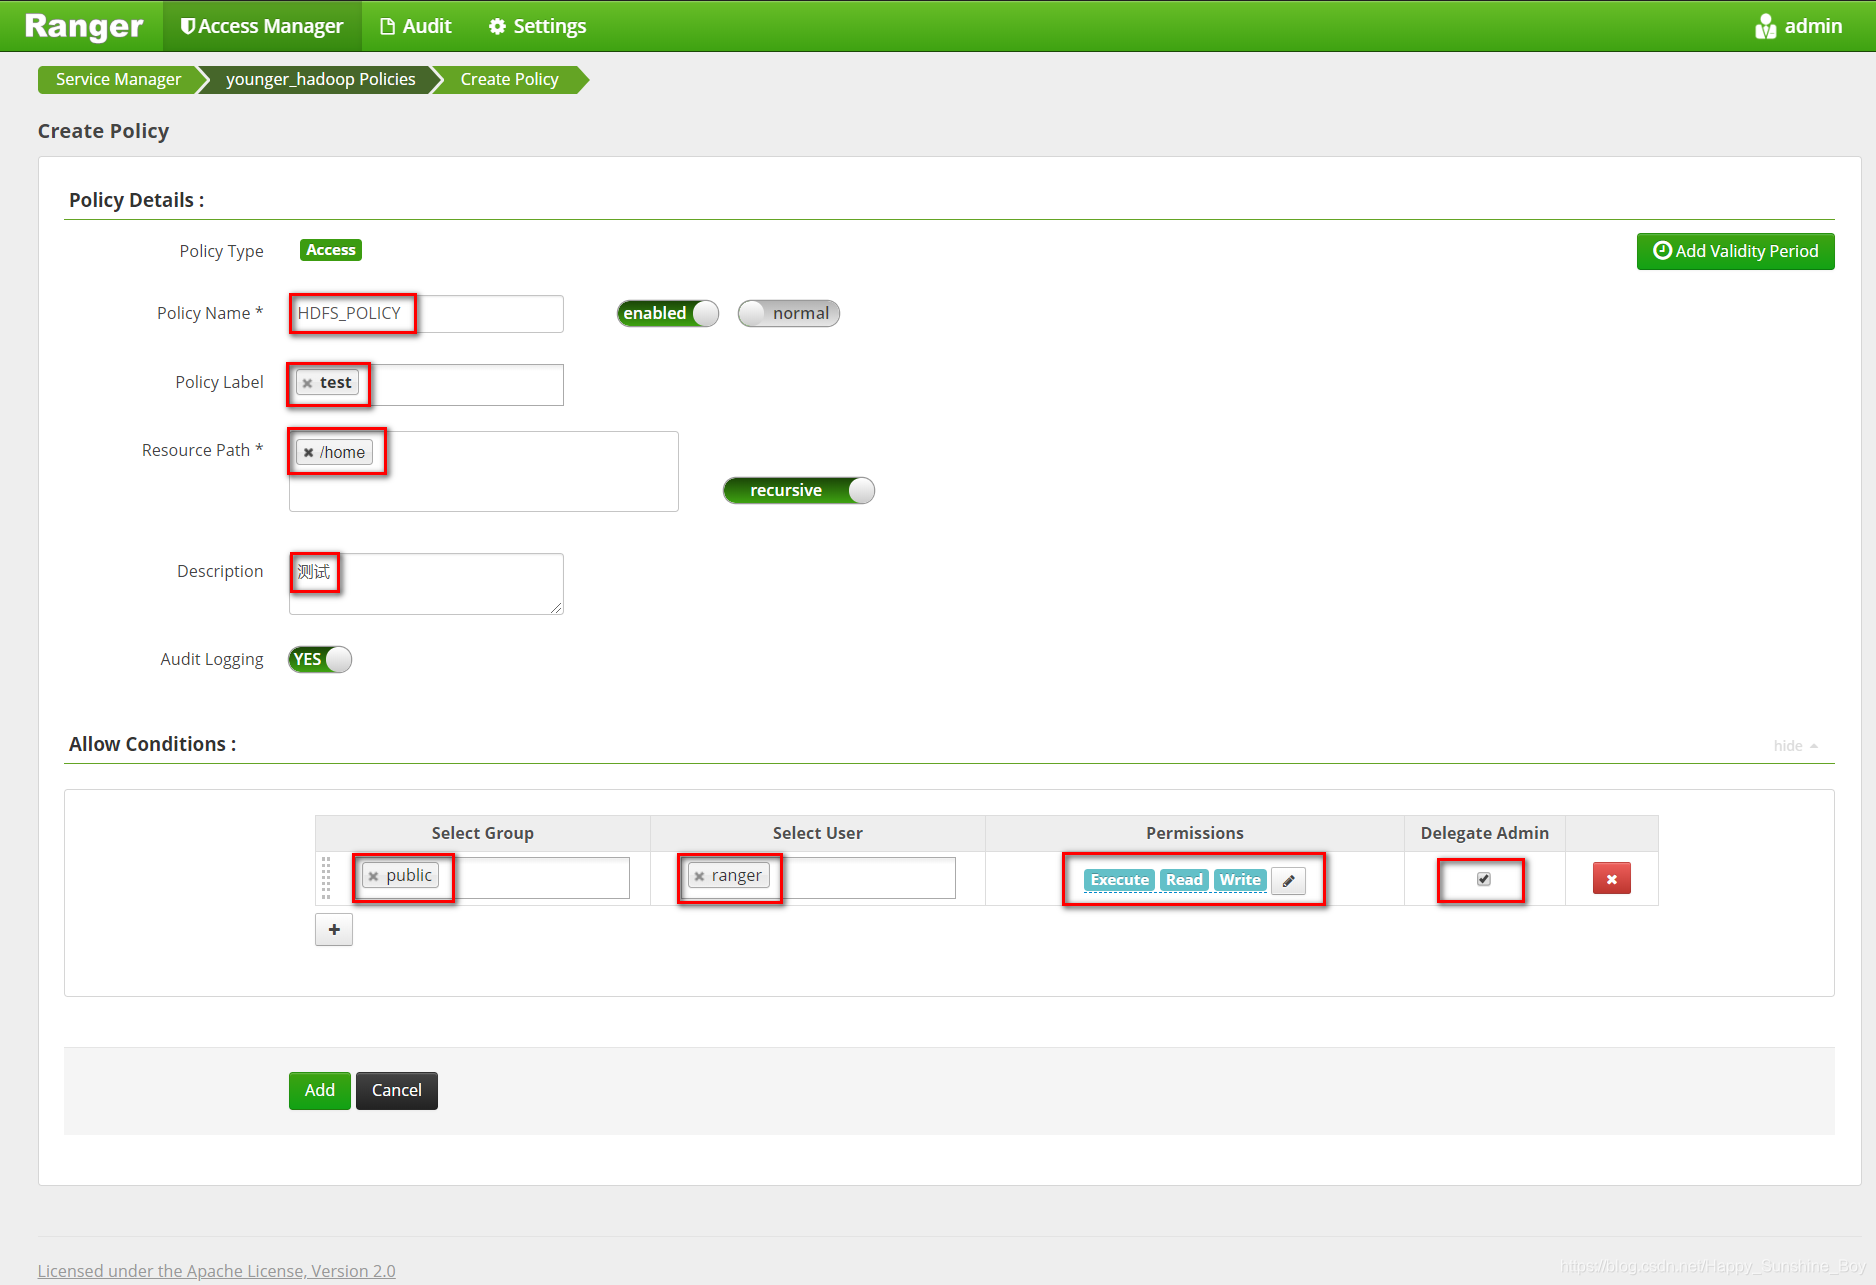The width and height of the screenshot is (1876, 1285).
Task: Open the Access Manager menu
Action: coord(261,25)
